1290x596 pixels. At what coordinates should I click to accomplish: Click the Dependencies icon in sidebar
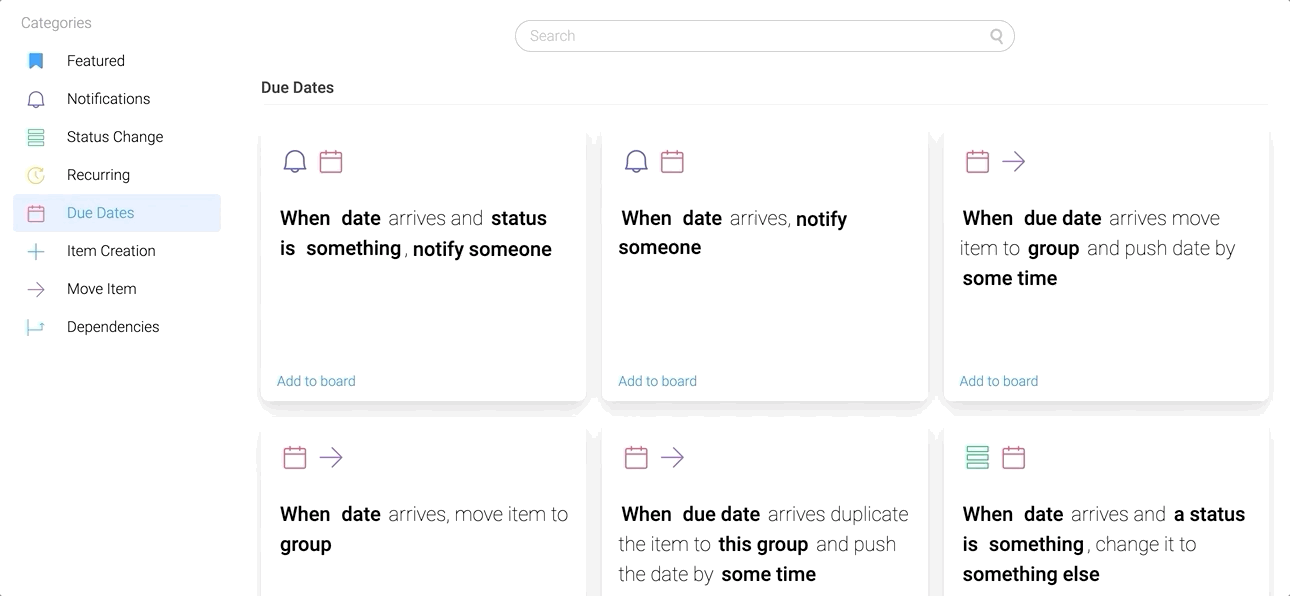(36, 327)
